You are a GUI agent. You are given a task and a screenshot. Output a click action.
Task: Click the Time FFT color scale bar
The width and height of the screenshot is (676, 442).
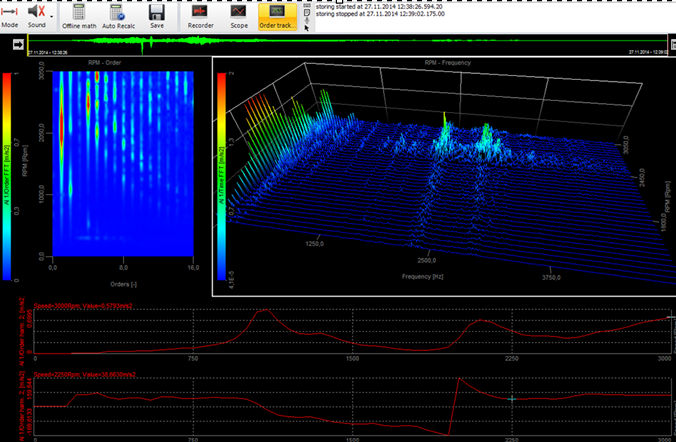coord(222,177)
